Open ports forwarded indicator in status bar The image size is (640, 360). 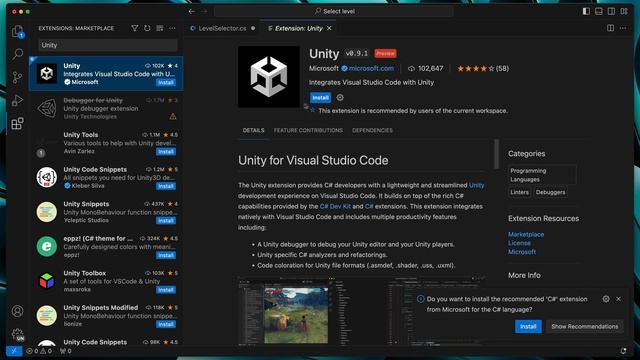[65, 351]
